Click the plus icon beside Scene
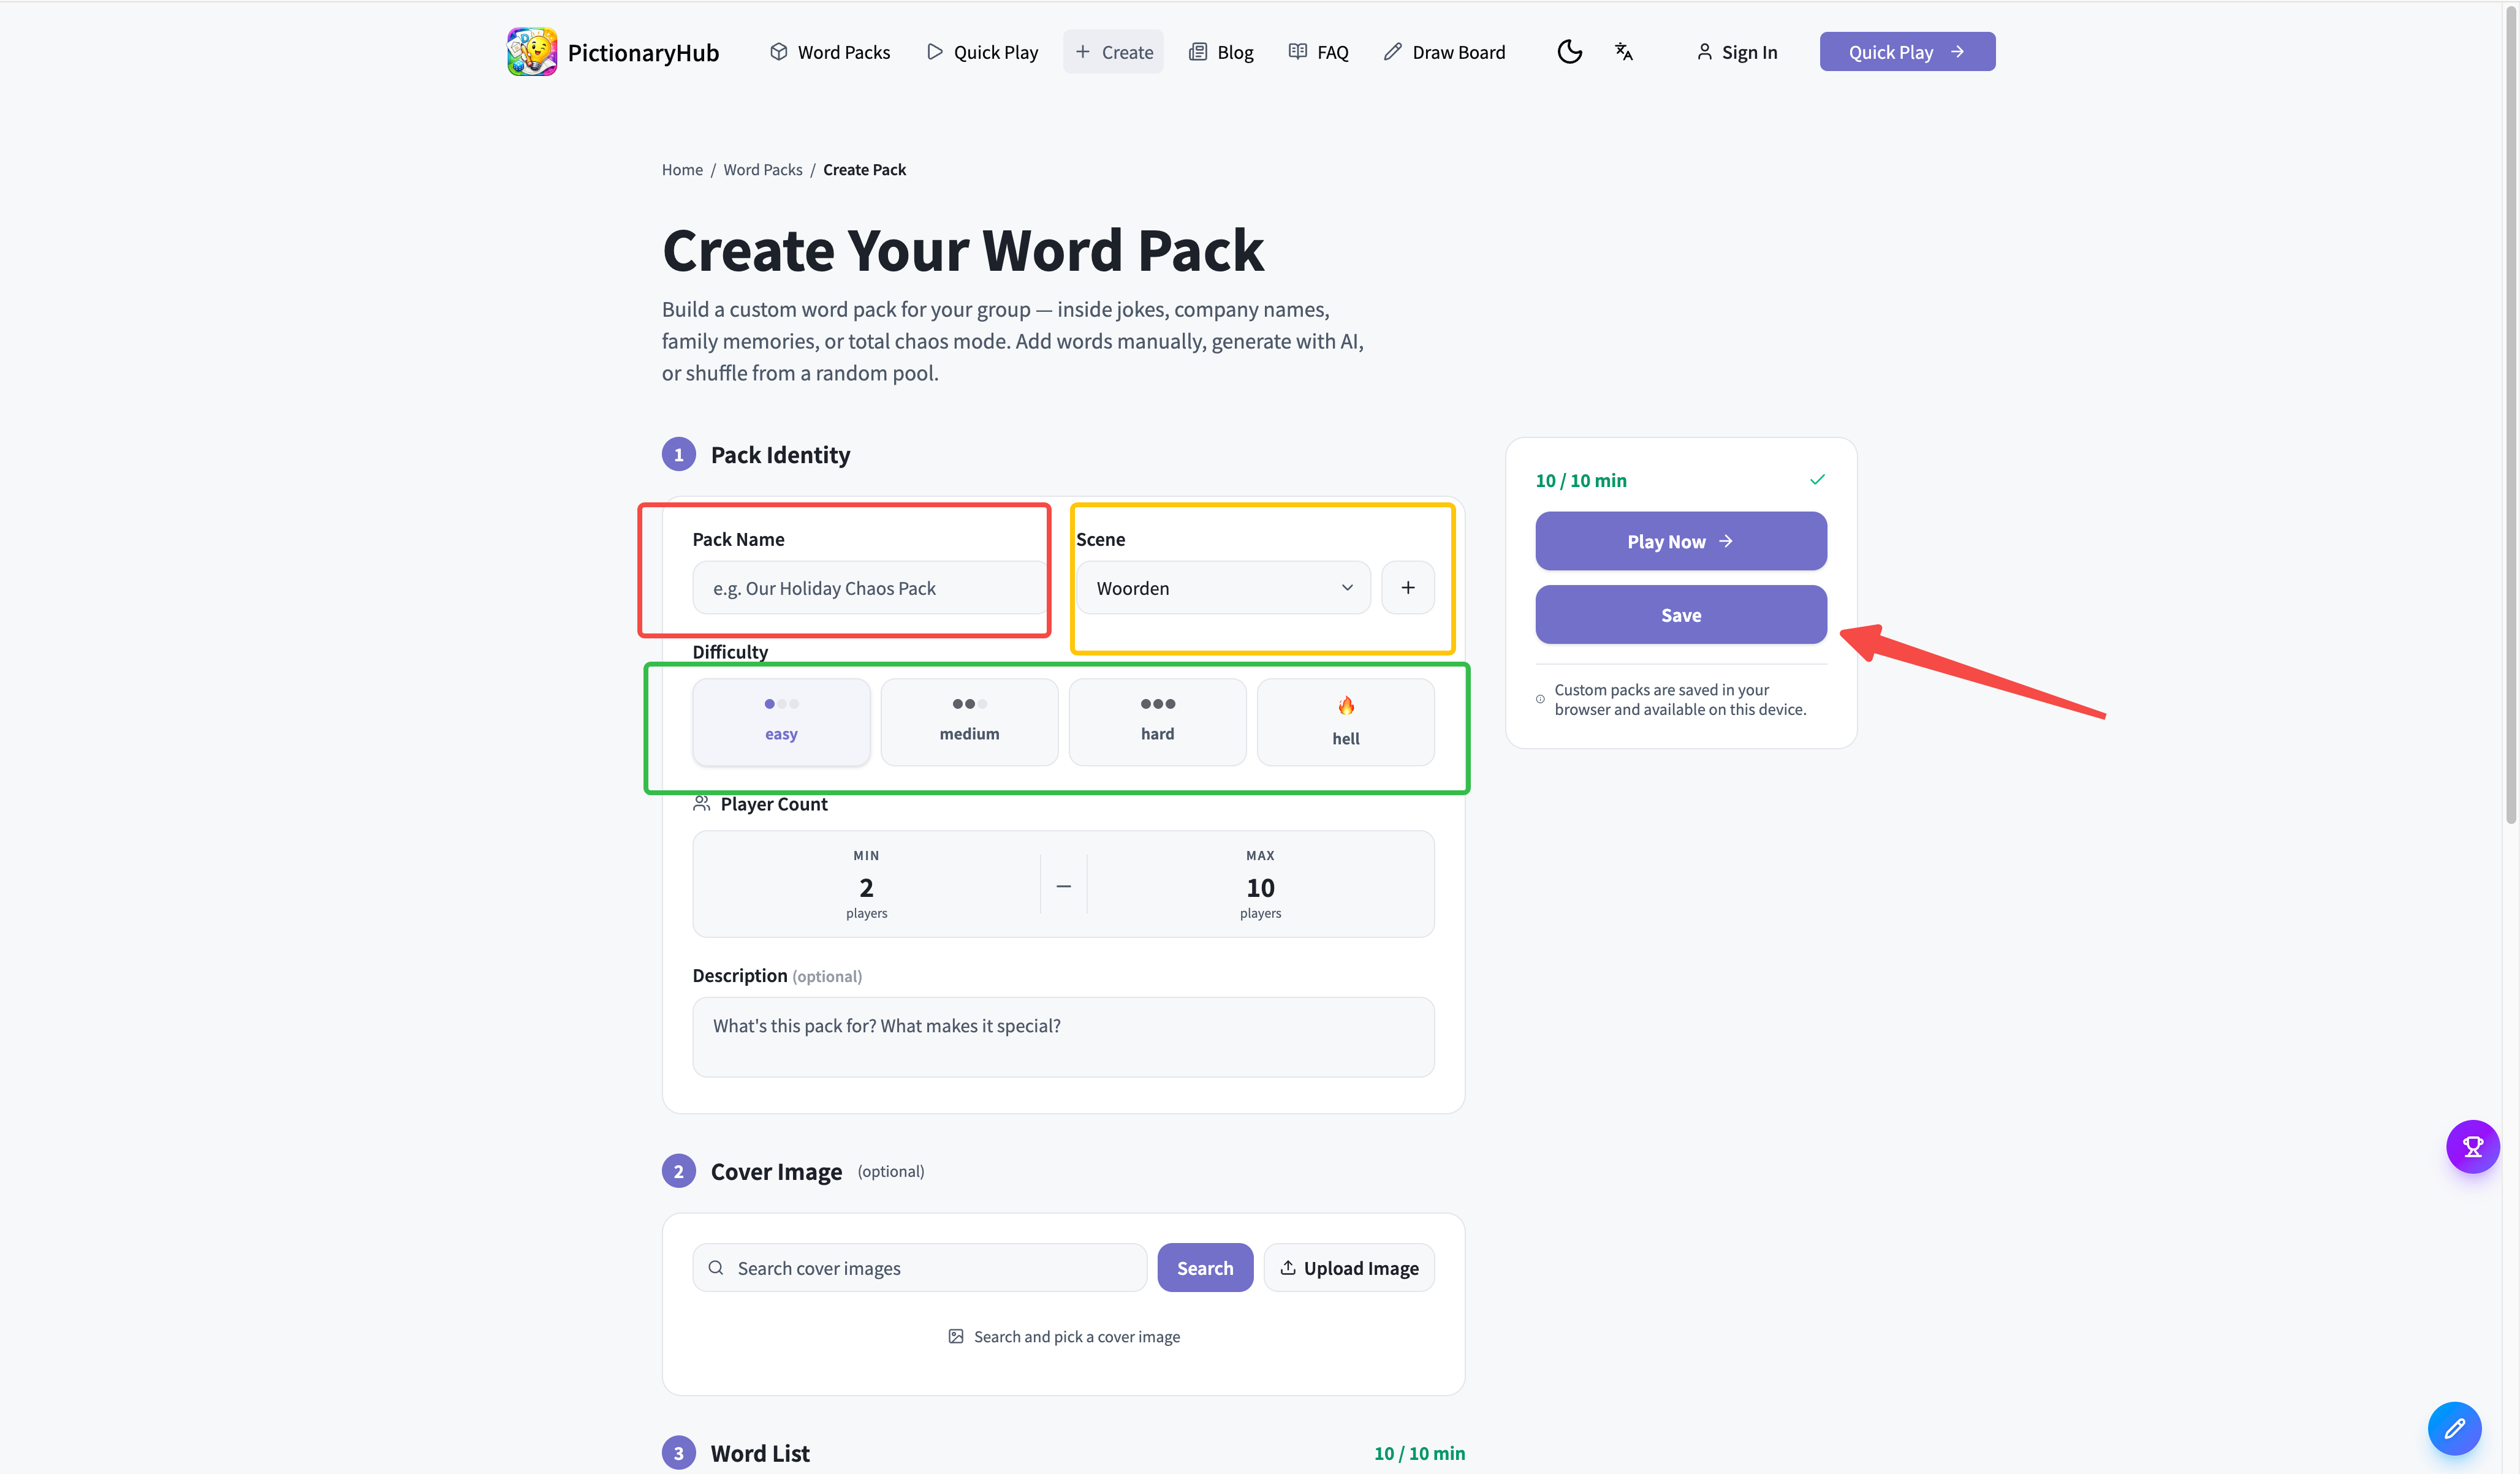This screenshot has height=1474, width=2520. coord(1407,588)
